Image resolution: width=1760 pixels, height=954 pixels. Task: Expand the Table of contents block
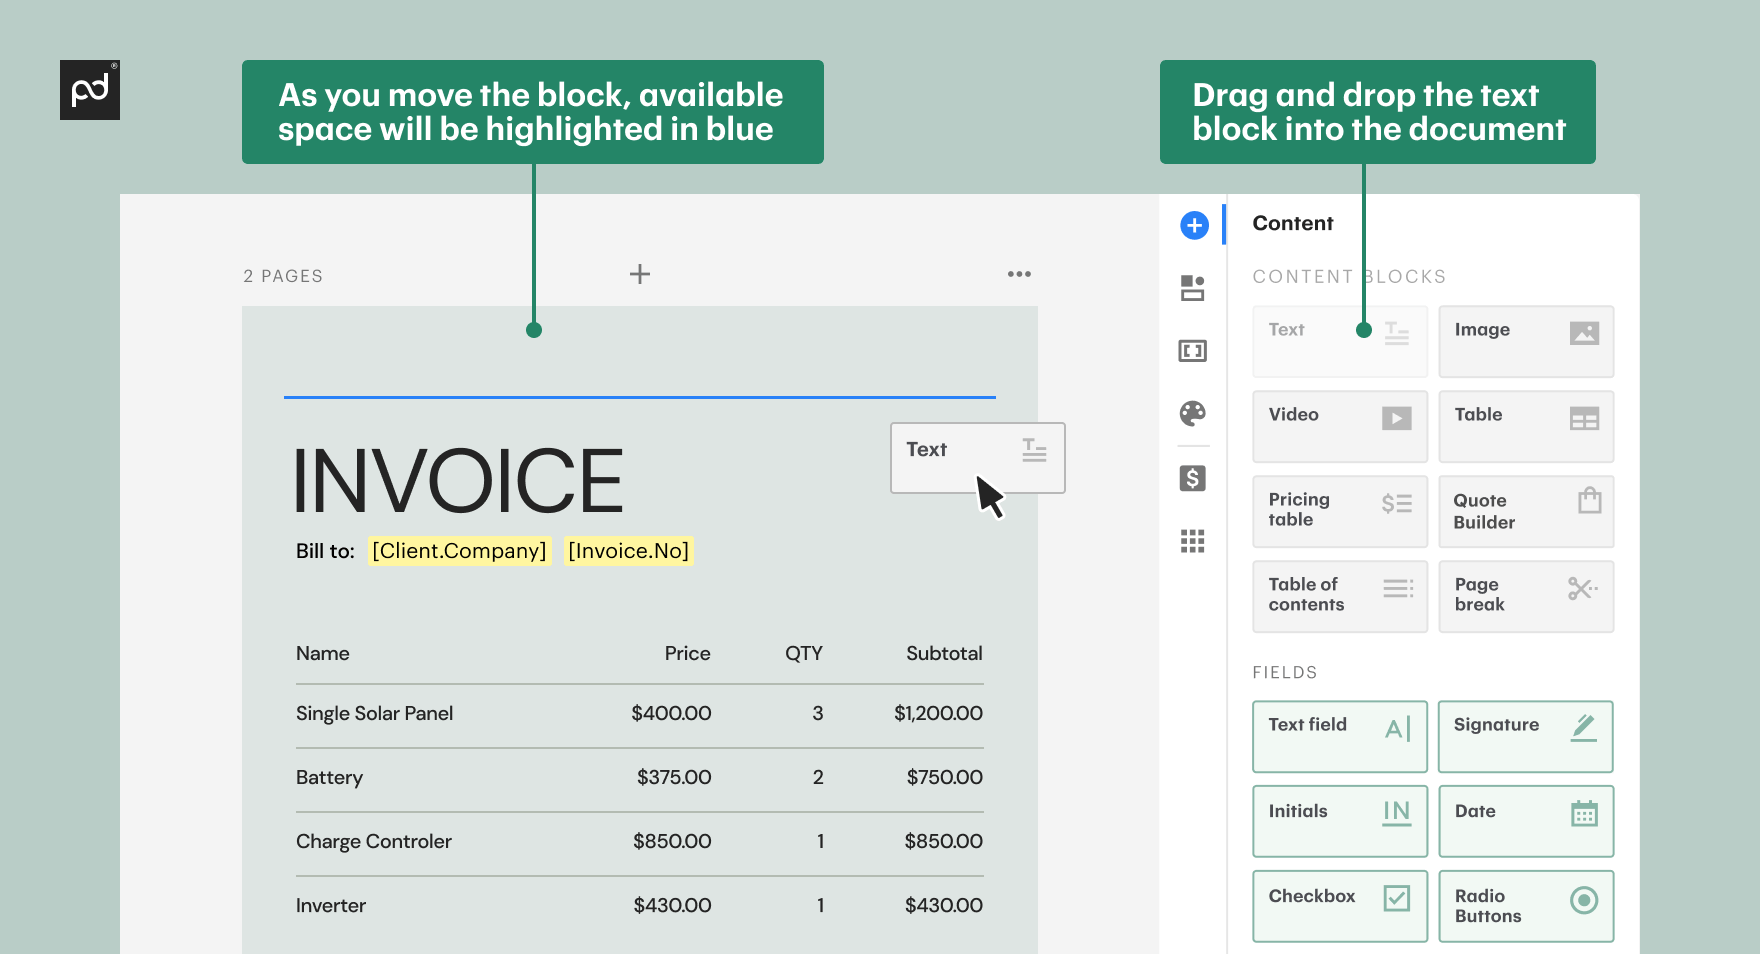click(1339, 596)
